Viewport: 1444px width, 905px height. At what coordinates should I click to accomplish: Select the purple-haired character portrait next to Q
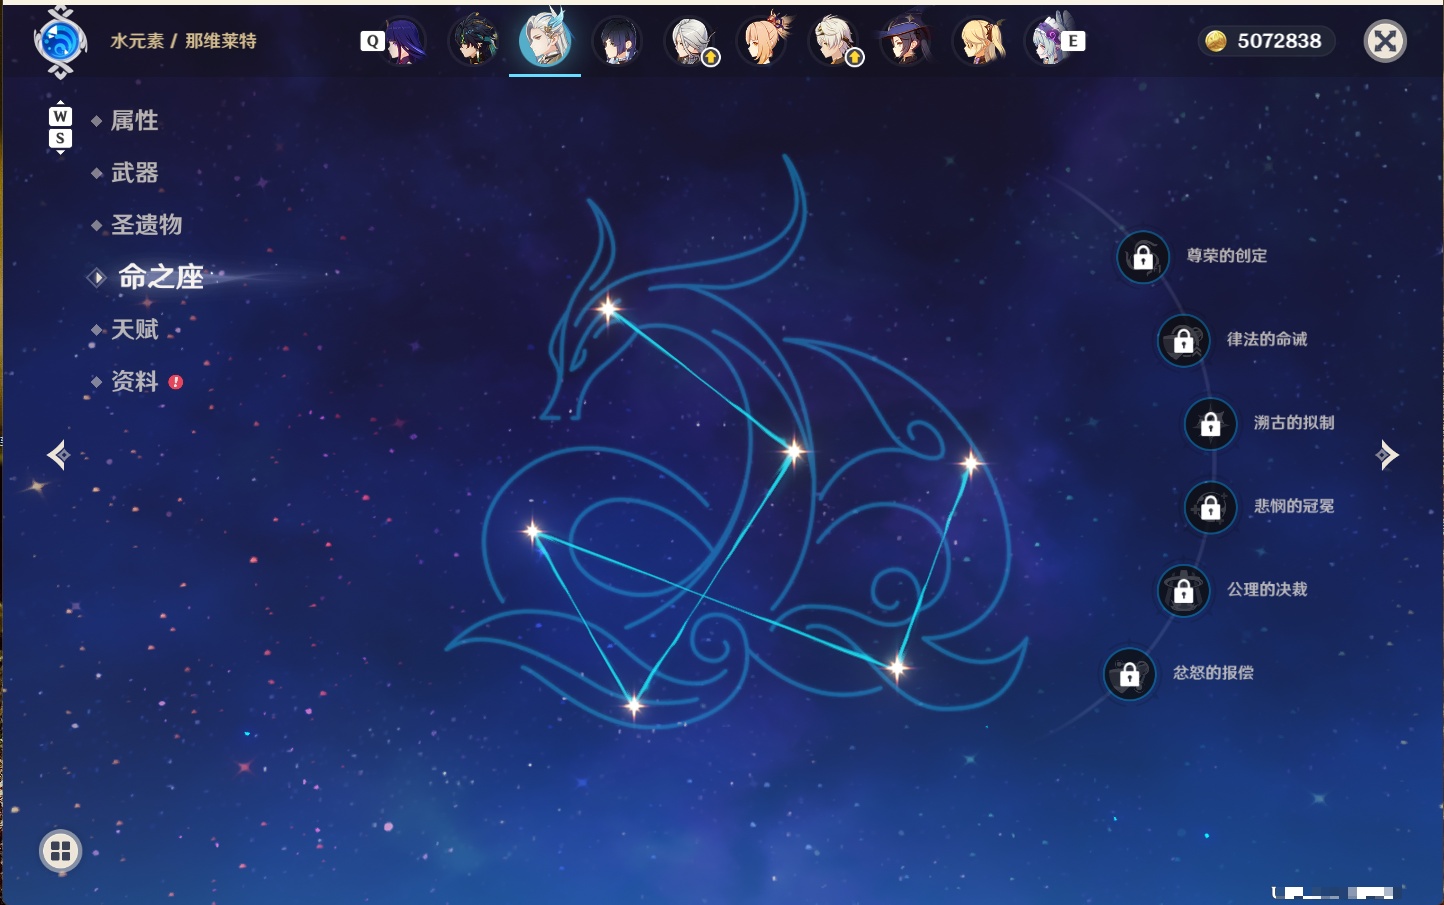(x=402, y=41)
